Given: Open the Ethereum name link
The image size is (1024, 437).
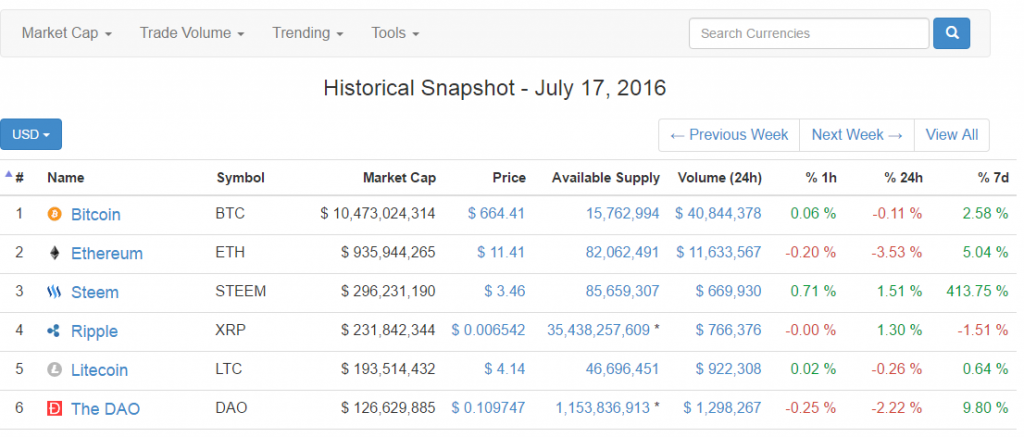Looking at the screenshot, I should click(106, 253).
